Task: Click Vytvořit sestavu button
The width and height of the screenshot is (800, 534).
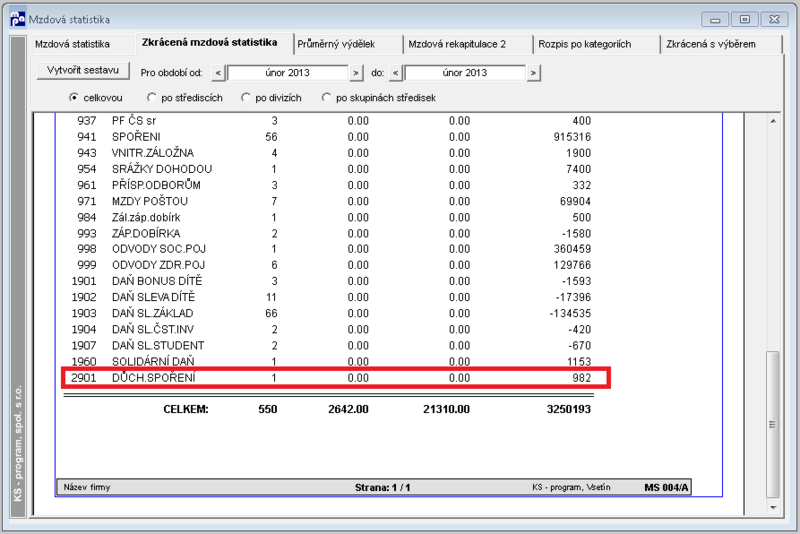Action: click(x=83, y=70)
